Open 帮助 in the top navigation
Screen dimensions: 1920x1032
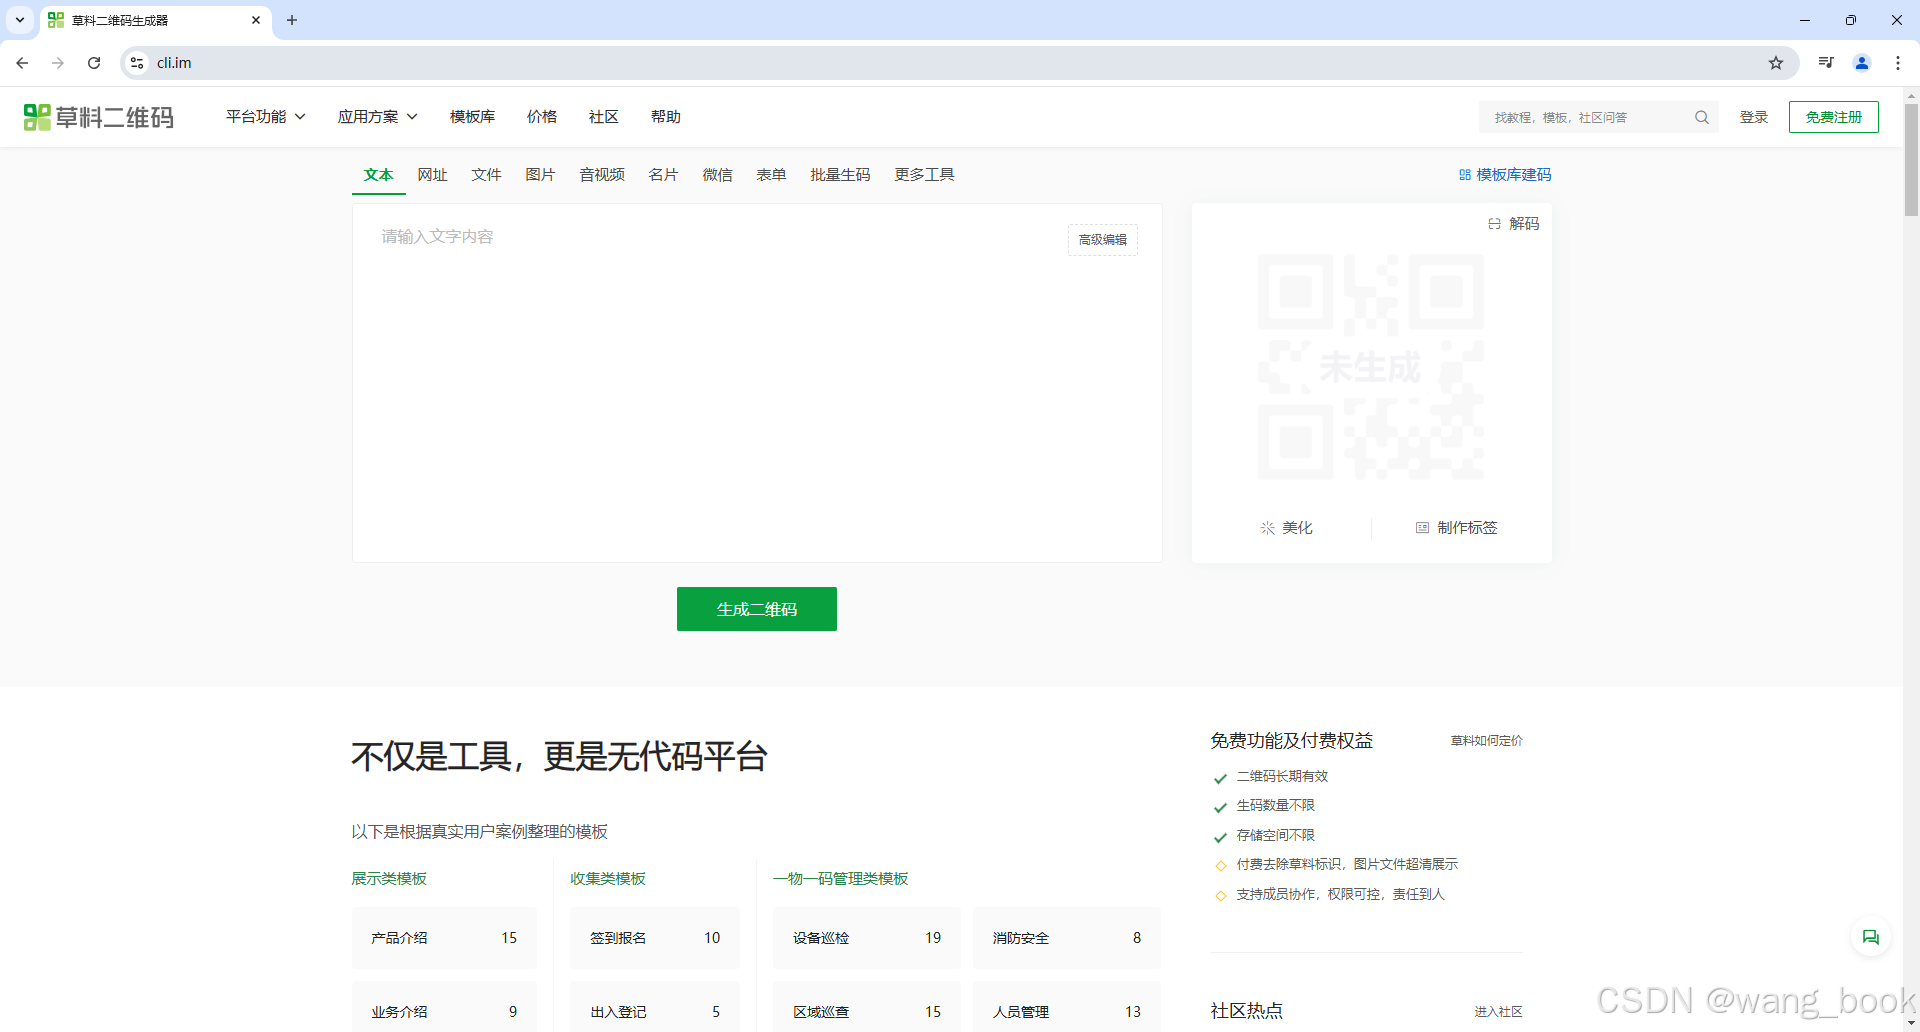[x=666, y=117]
